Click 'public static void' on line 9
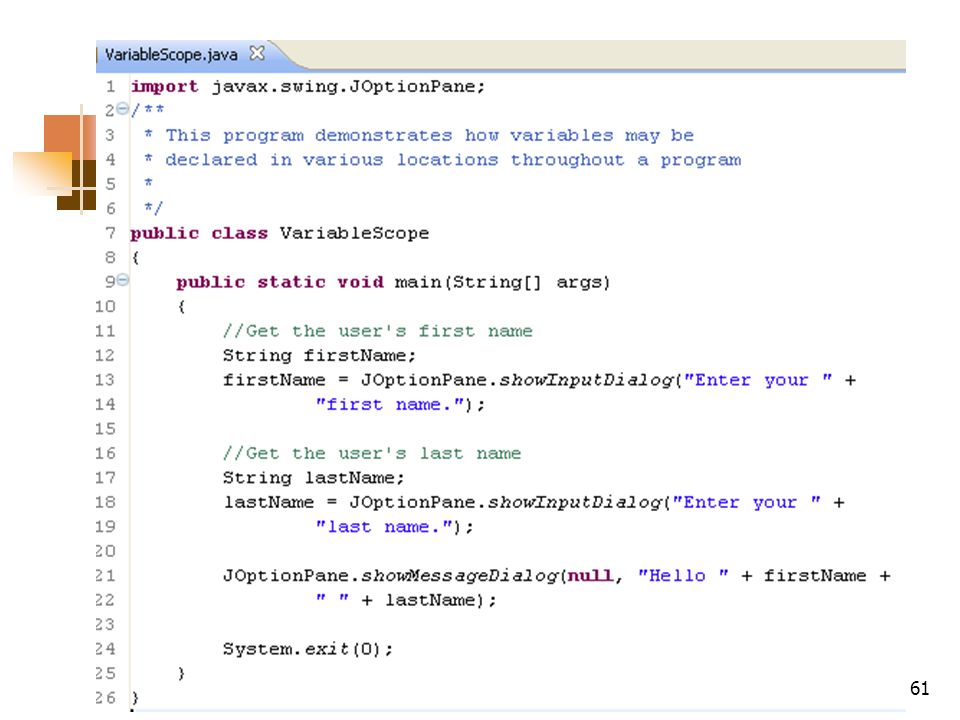This screenshot has width=960, height=720. (x=280, y=282)
